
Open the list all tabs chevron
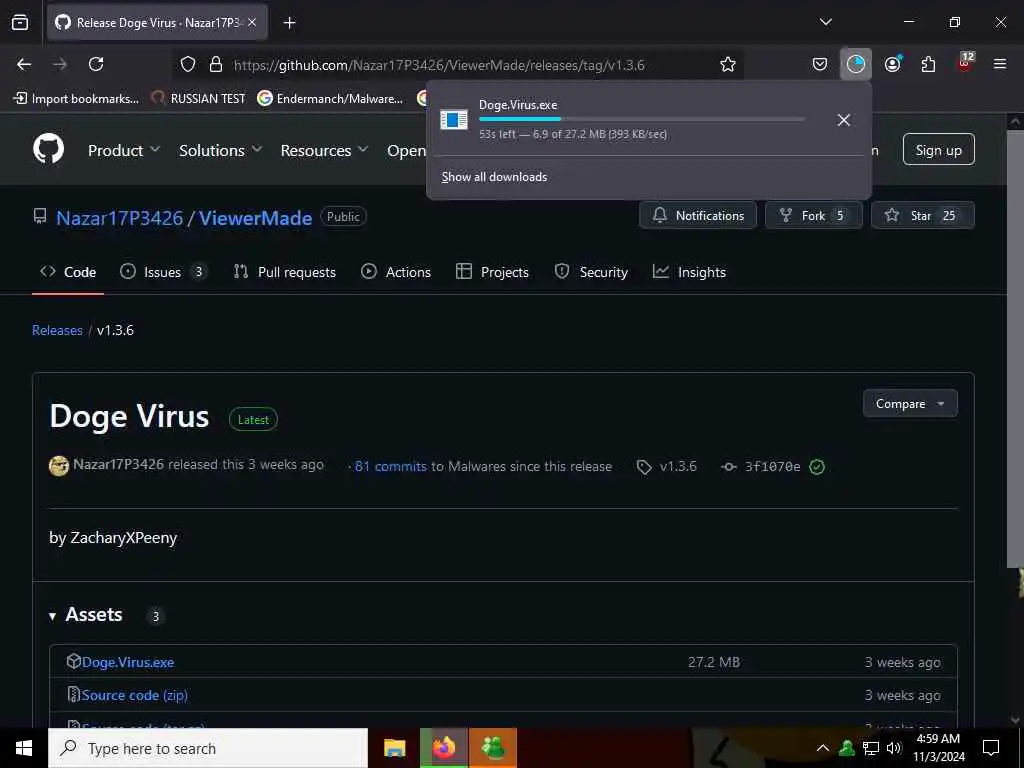click(x=826, y=22)
